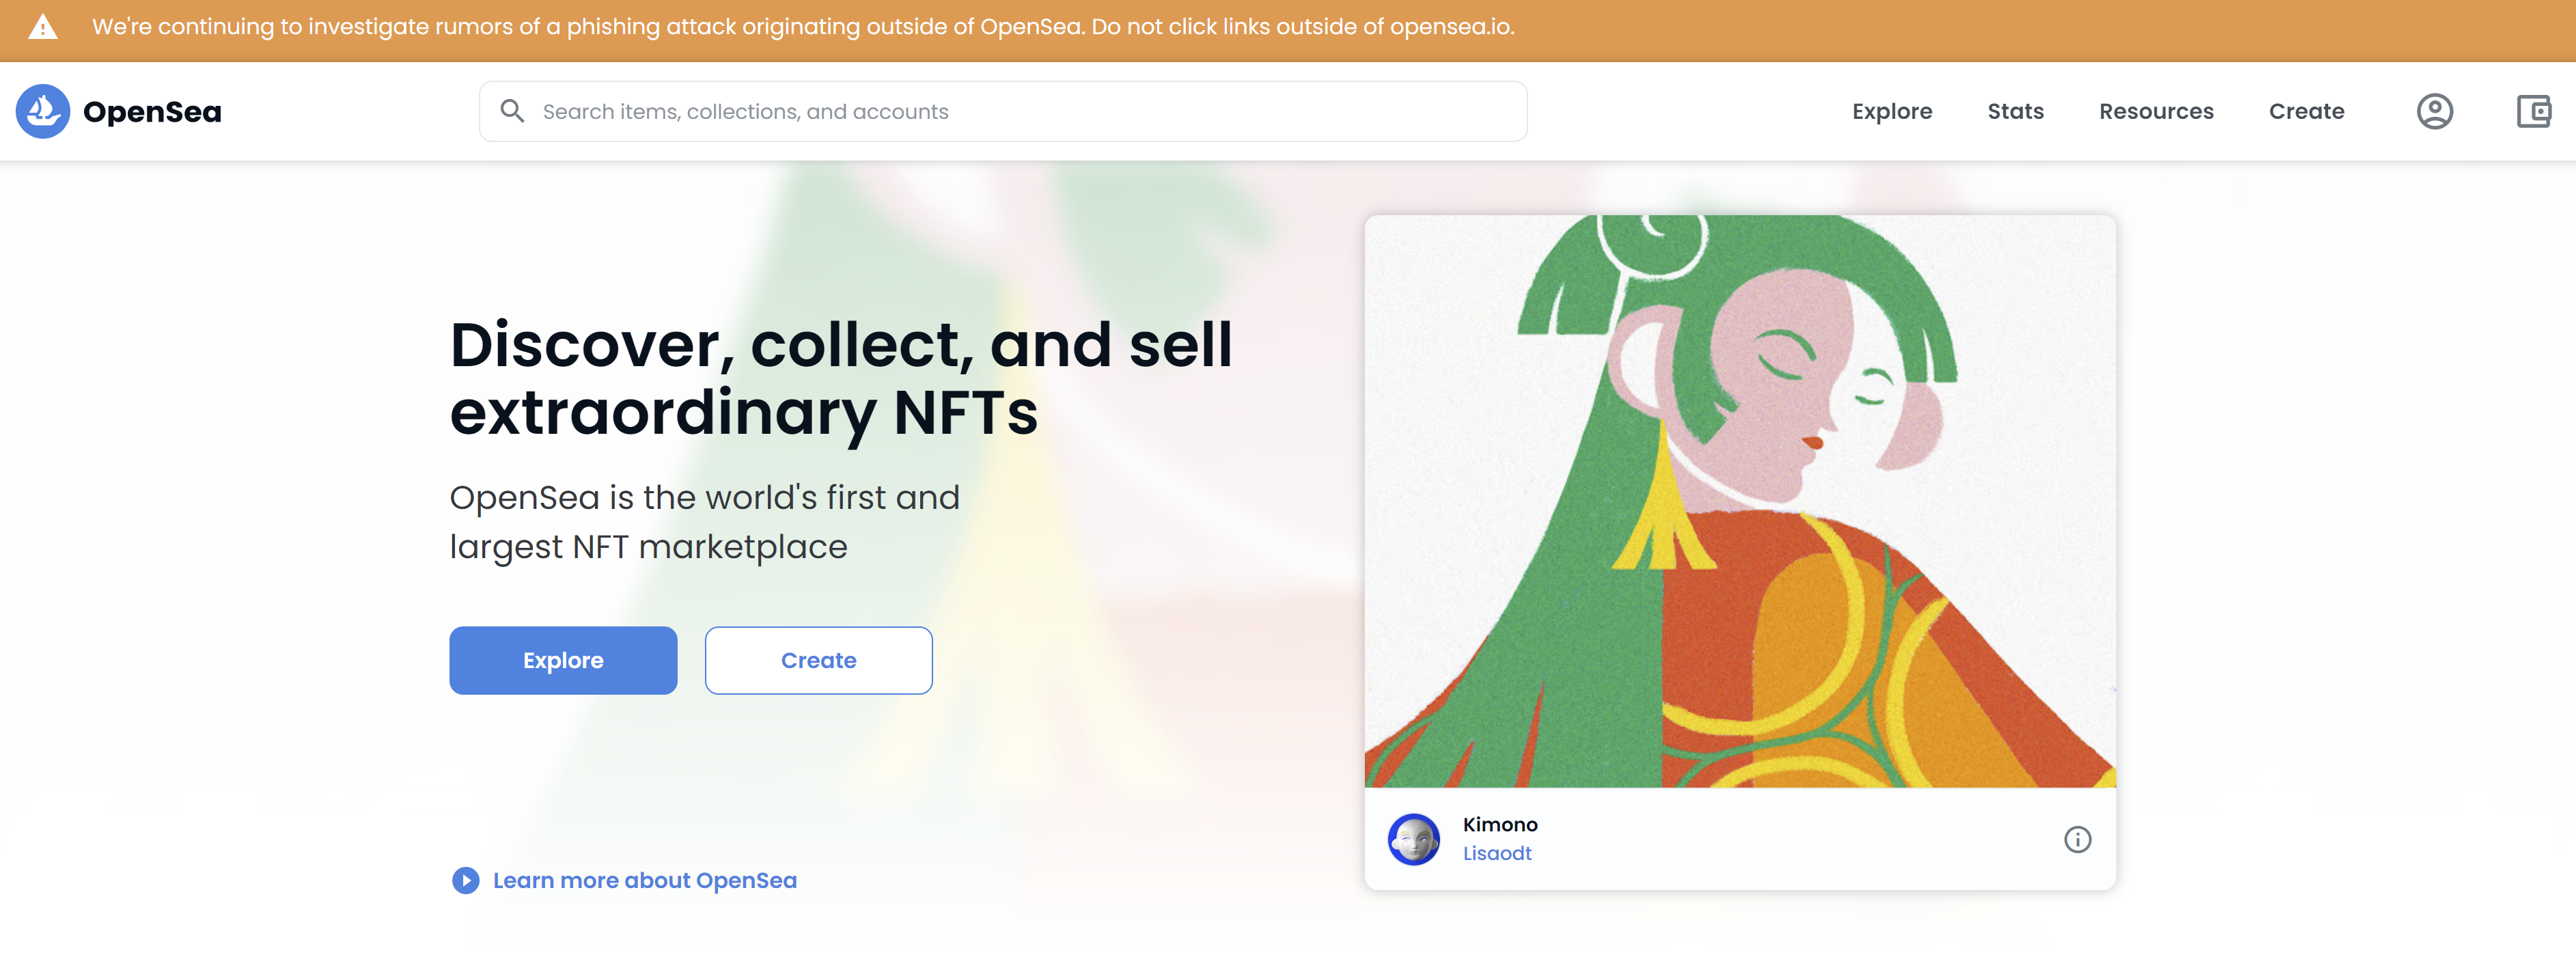Focus the search items and collections field
This screenshot has height=955, width=2576.
pos(1020,111)
